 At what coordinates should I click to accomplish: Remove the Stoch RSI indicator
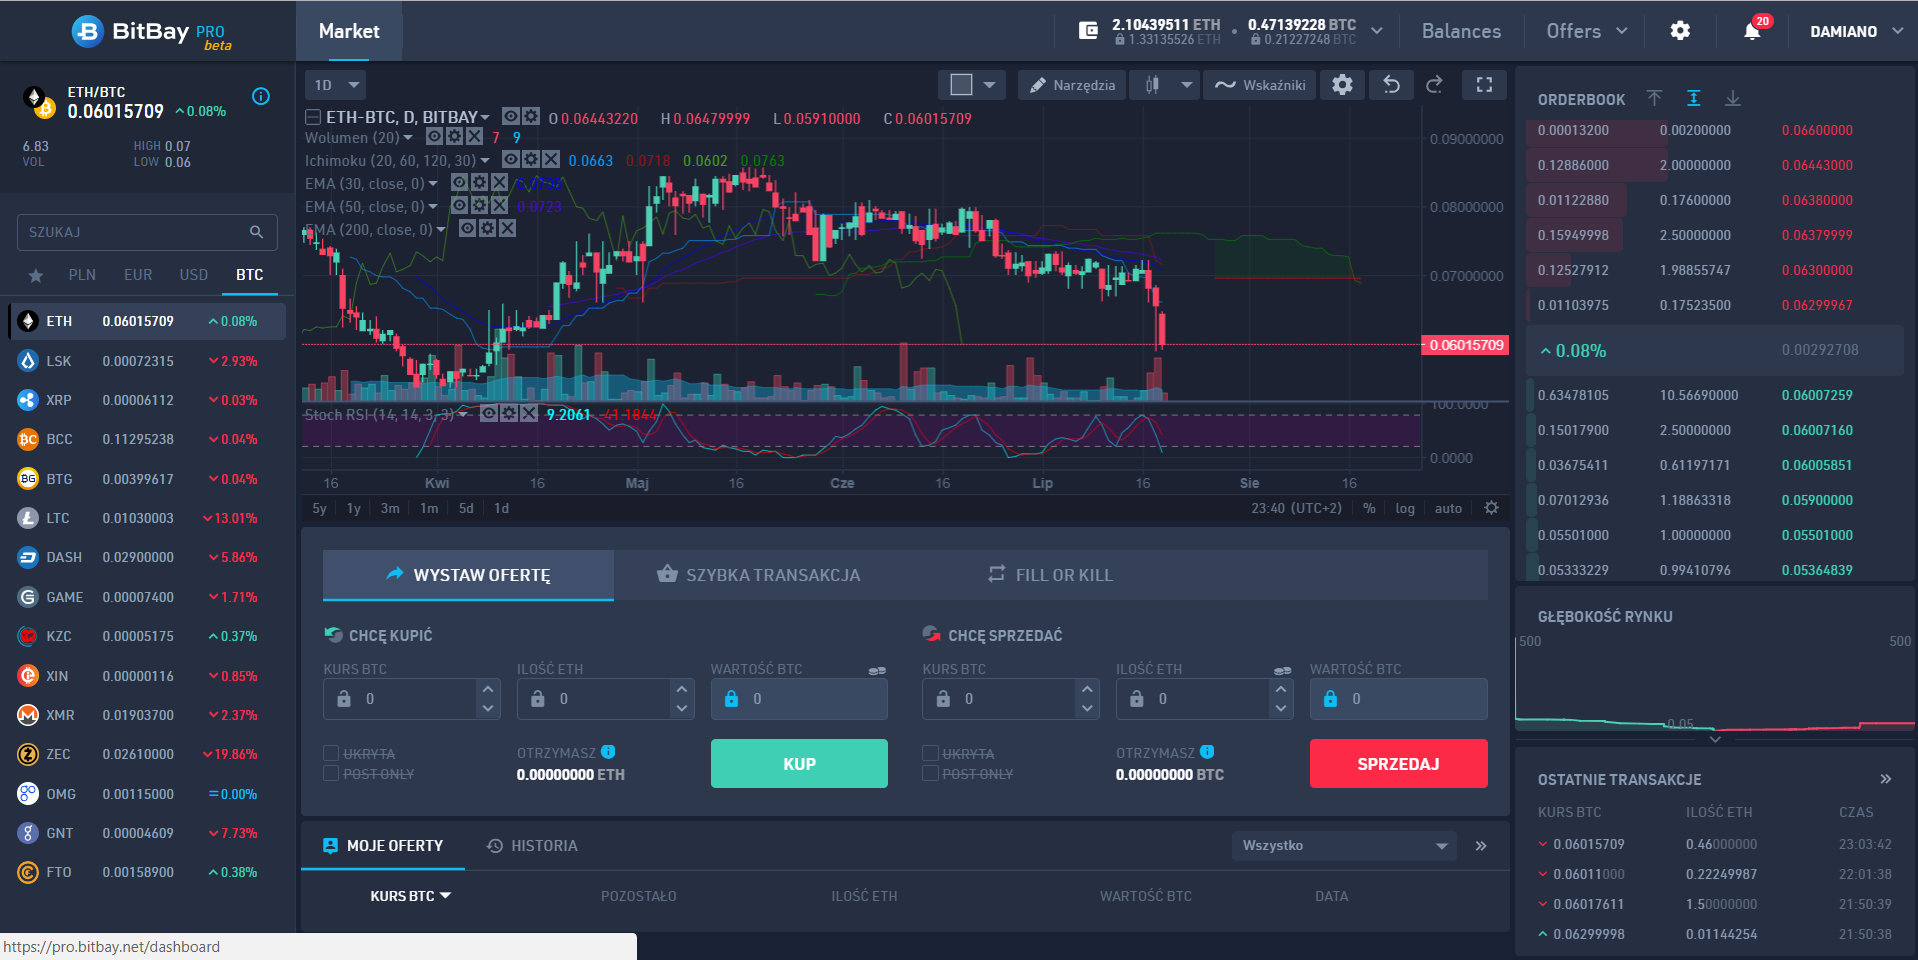pos(529,414)
